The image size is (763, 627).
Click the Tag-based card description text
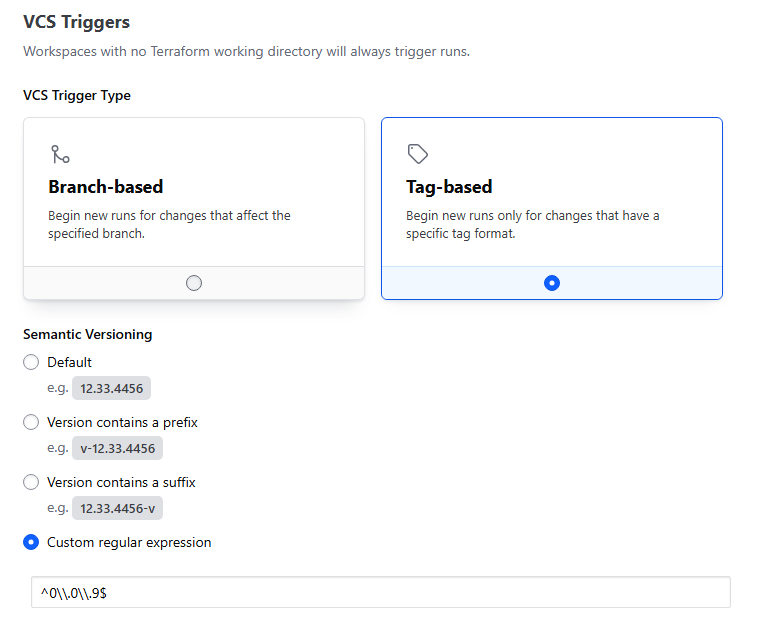click(532, 224)
